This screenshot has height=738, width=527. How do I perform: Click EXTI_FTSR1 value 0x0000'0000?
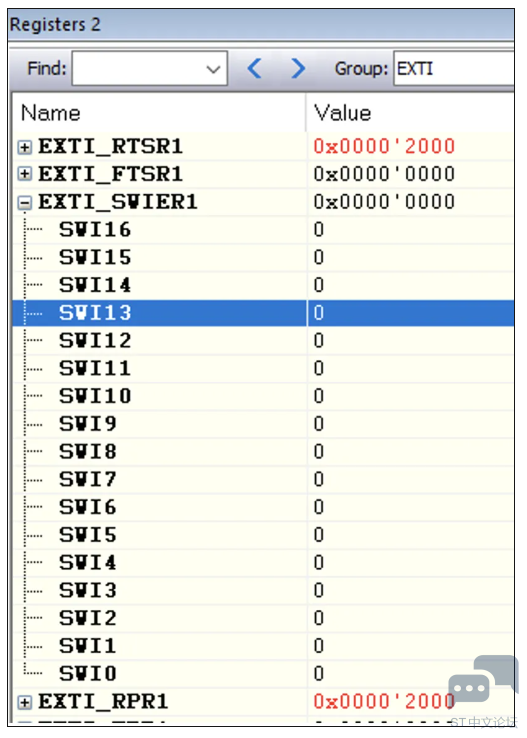384,174
